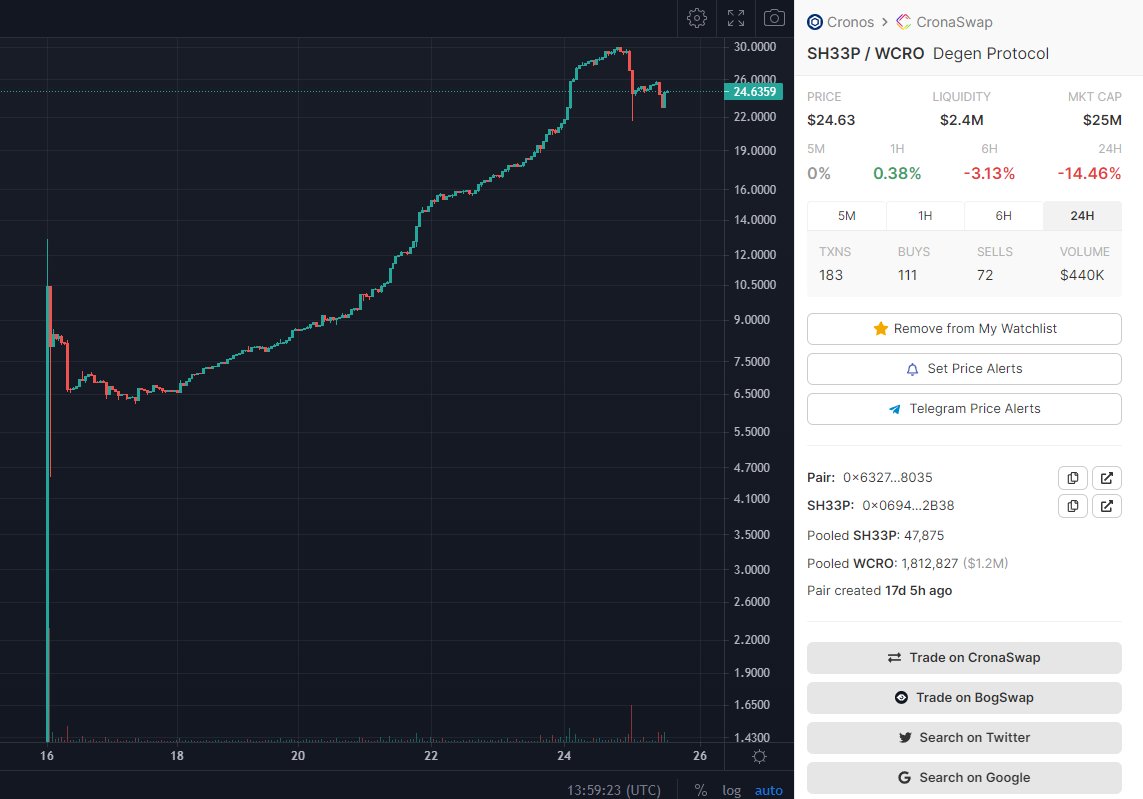The width and height of the screenshot is (1143, 799).
Task: Open Pair address in explorer
Action: tap(1107, 478)
